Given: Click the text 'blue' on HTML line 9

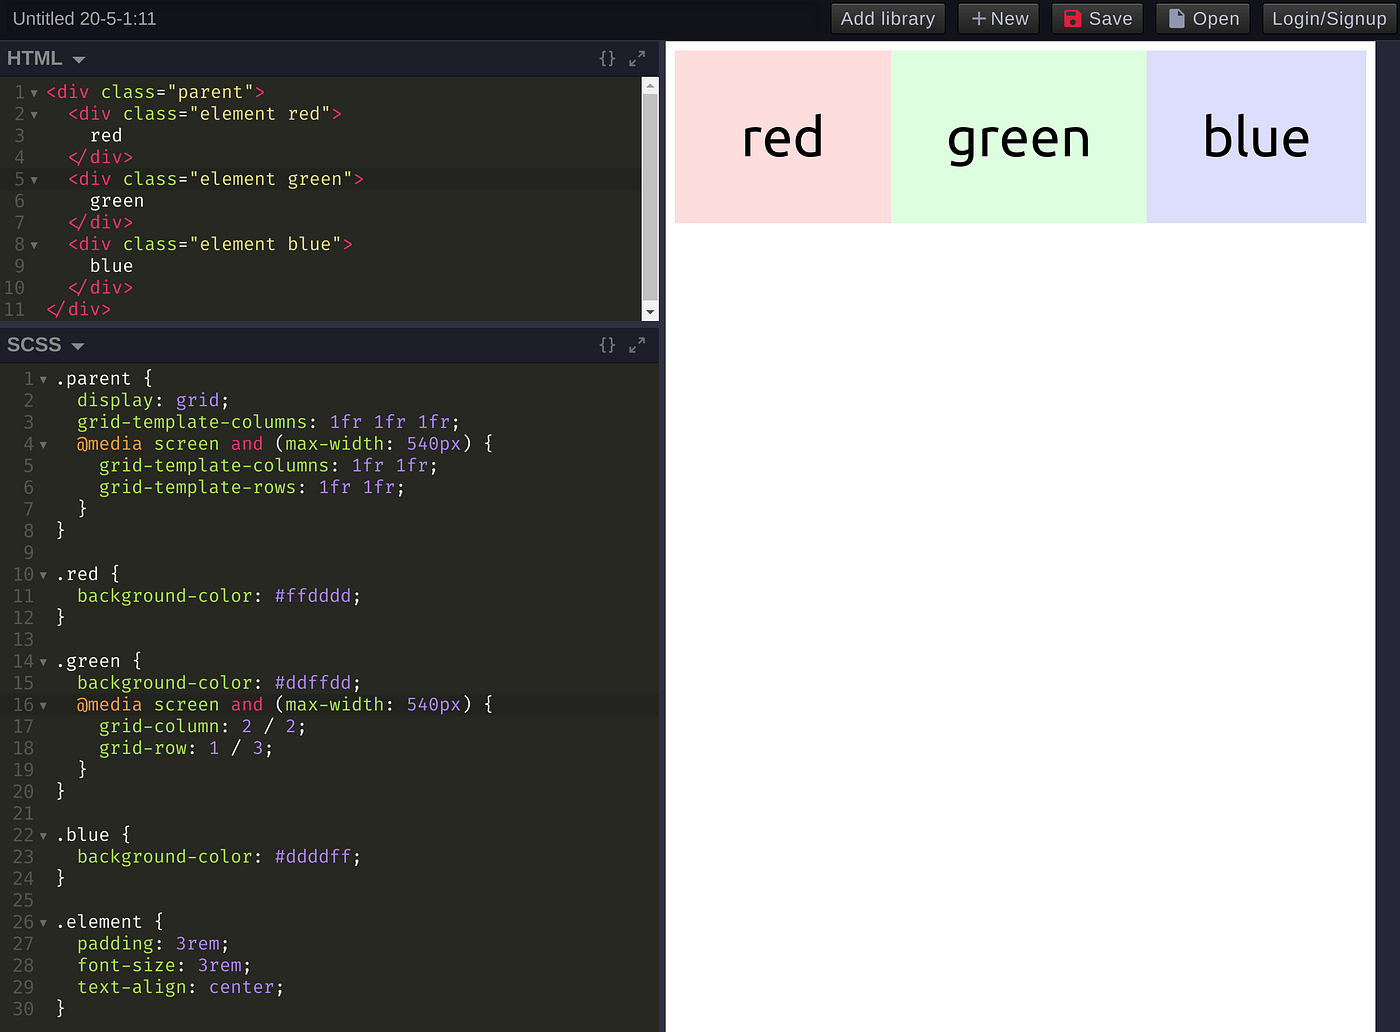Looking at the screenshot, I should click(111, 266).
